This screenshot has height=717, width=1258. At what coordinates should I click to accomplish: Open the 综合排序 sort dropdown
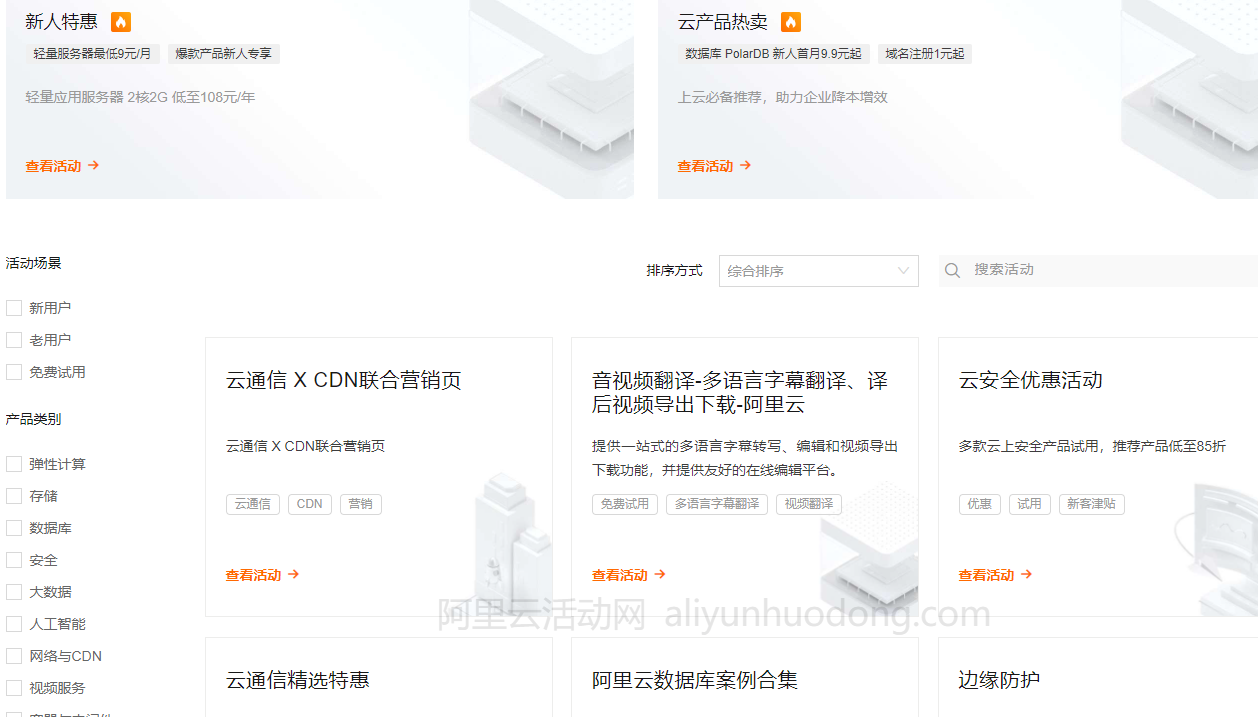click(x=819, y=271)
